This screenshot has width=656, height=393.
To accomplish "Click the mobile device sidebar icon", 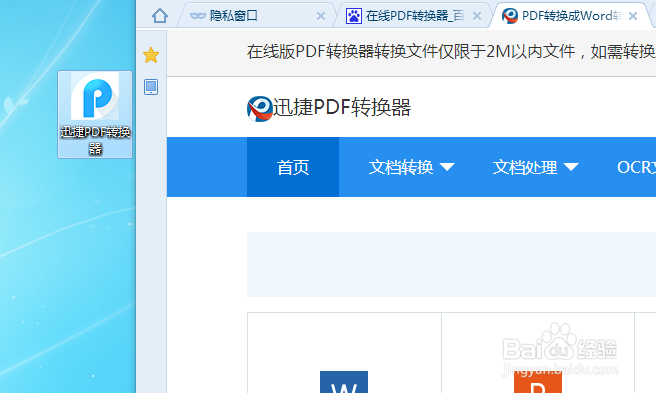I will pos(151,87).
